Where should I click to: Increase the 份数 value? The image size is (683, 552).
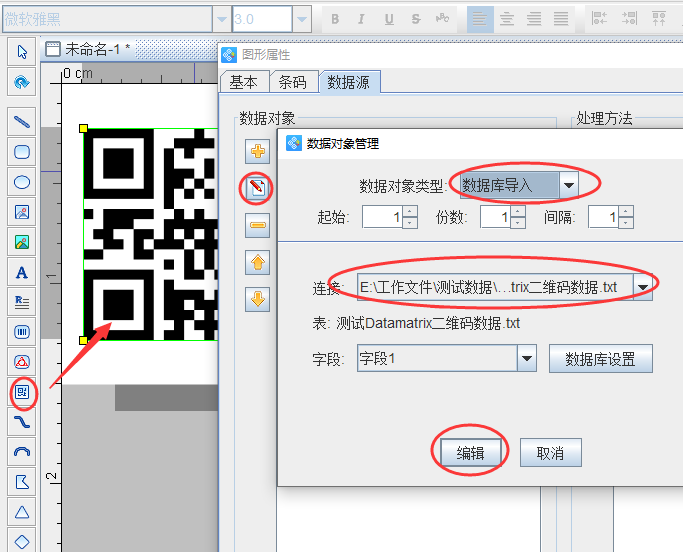(517, 211)
